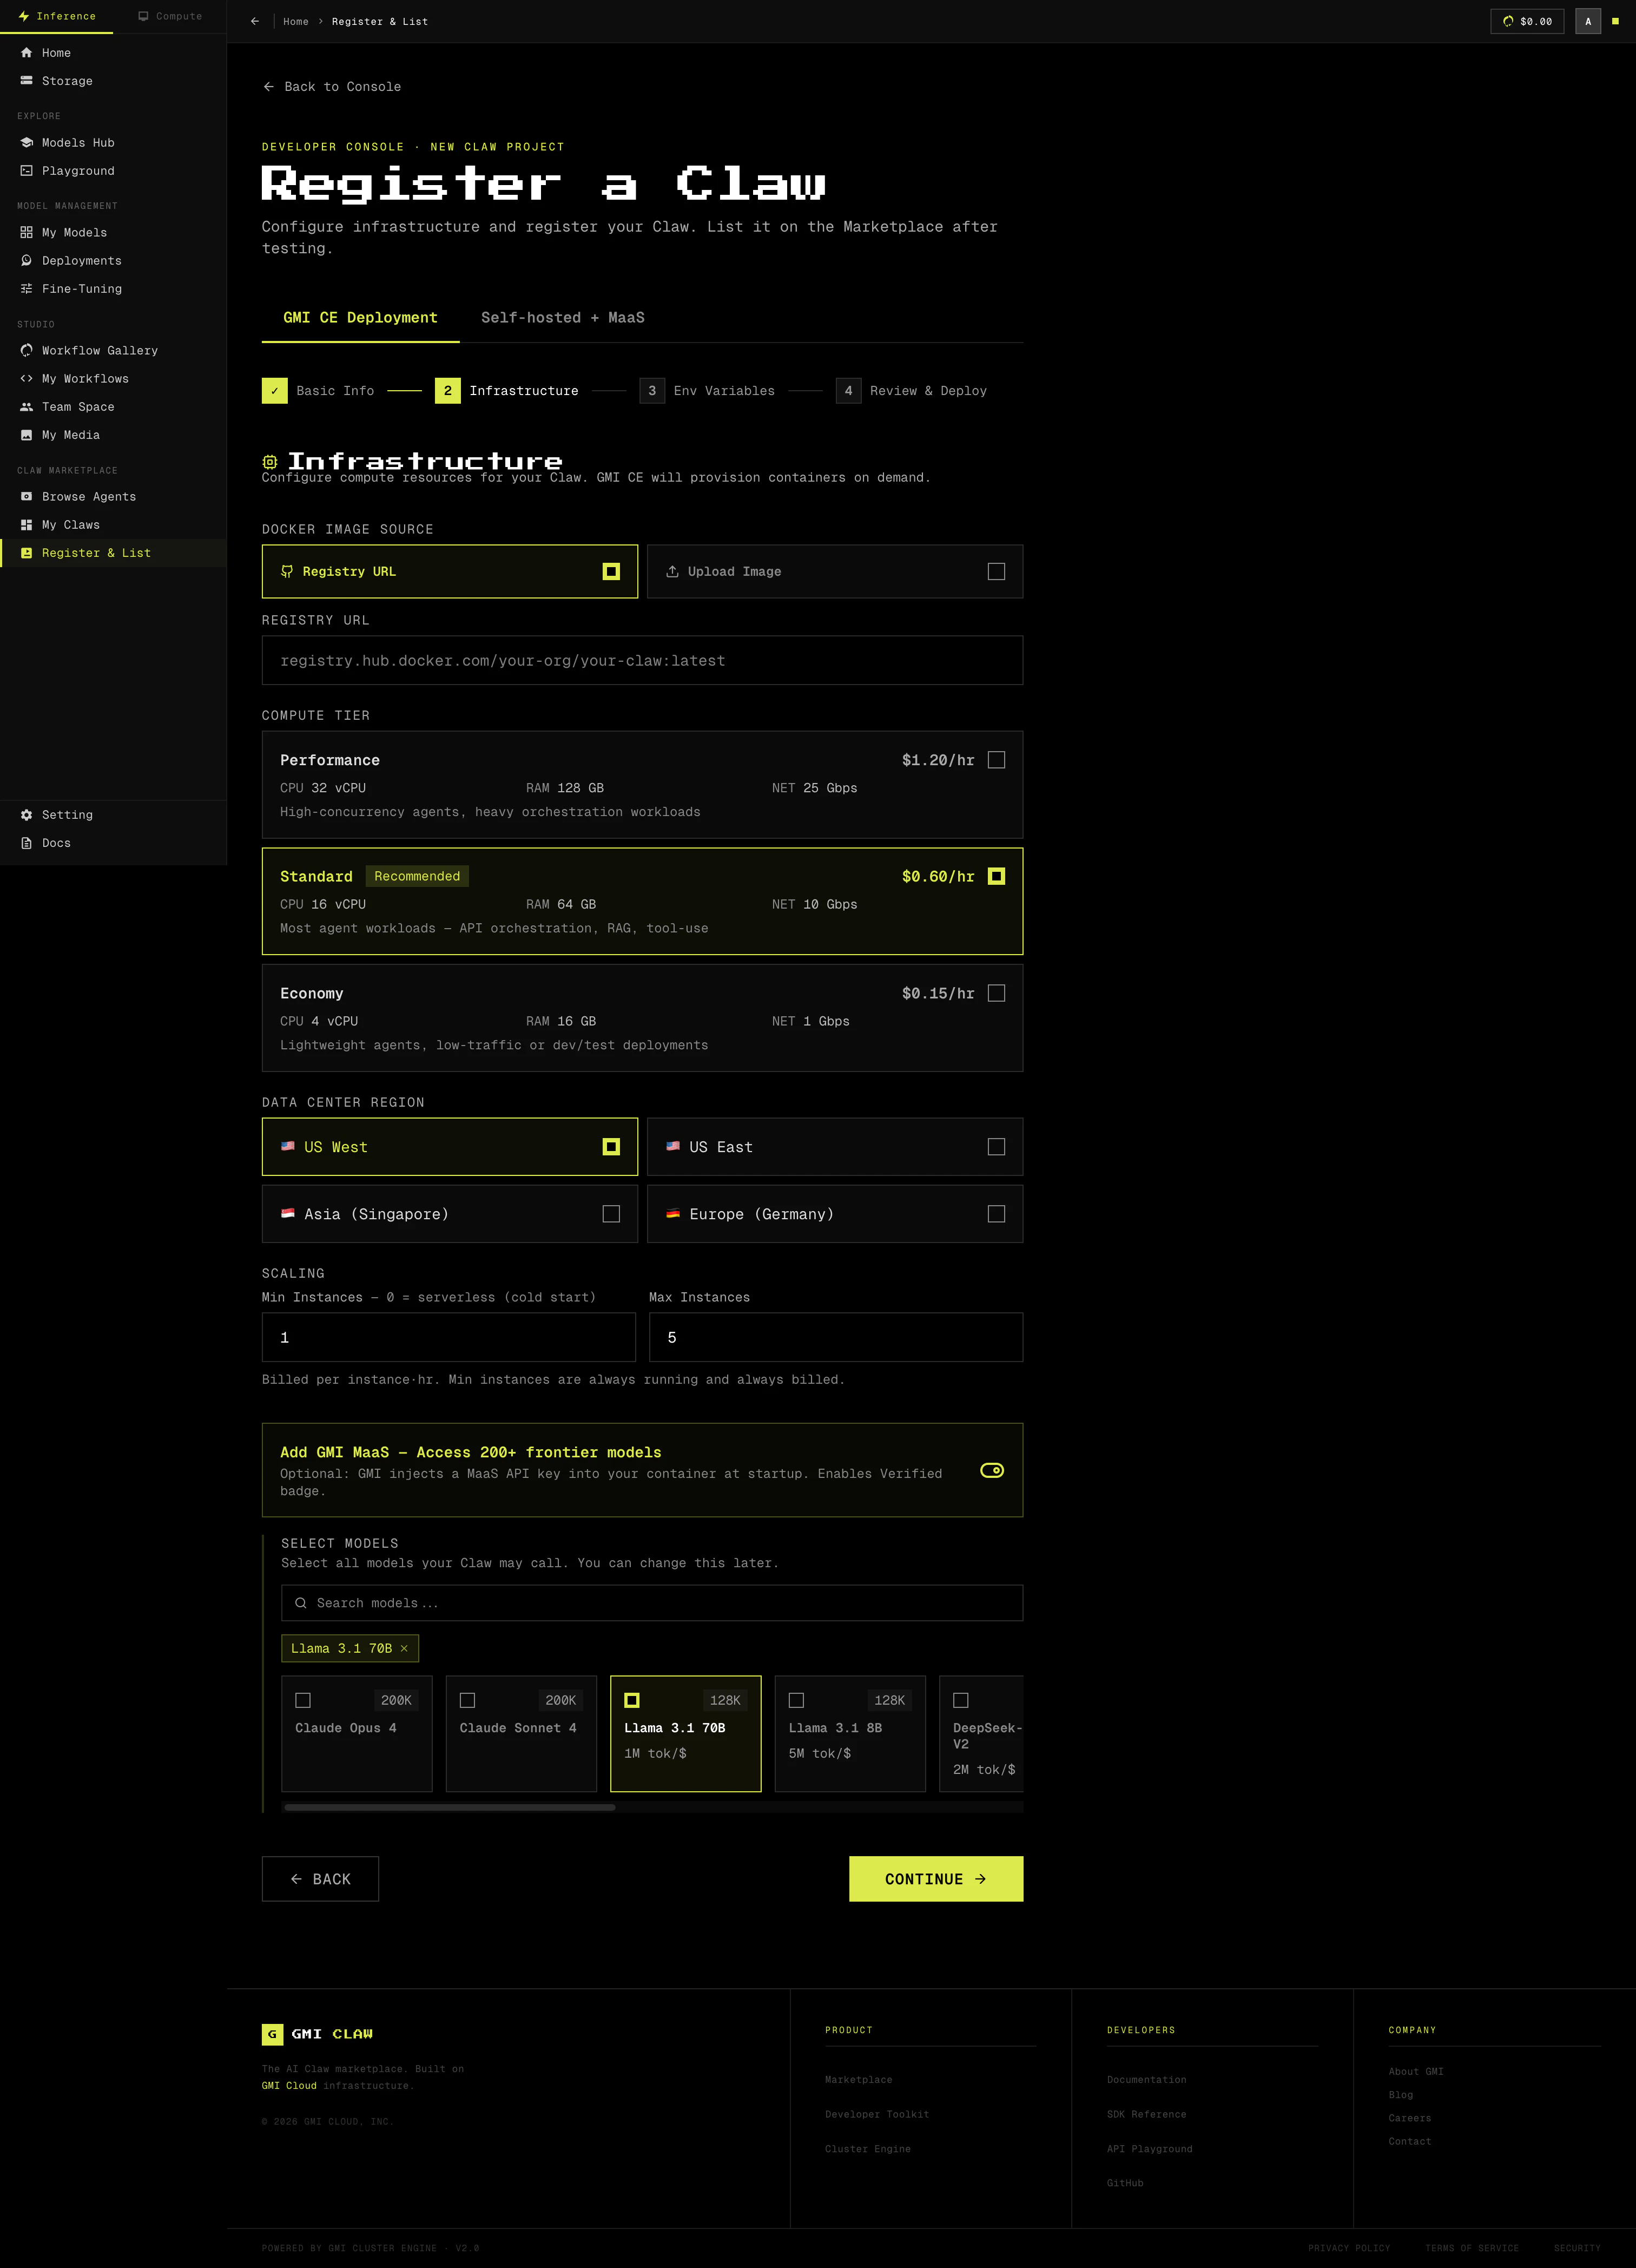Remove the Llama 3.1 70B chip
The image size is (1636, 2268).
pos(404,1648)
